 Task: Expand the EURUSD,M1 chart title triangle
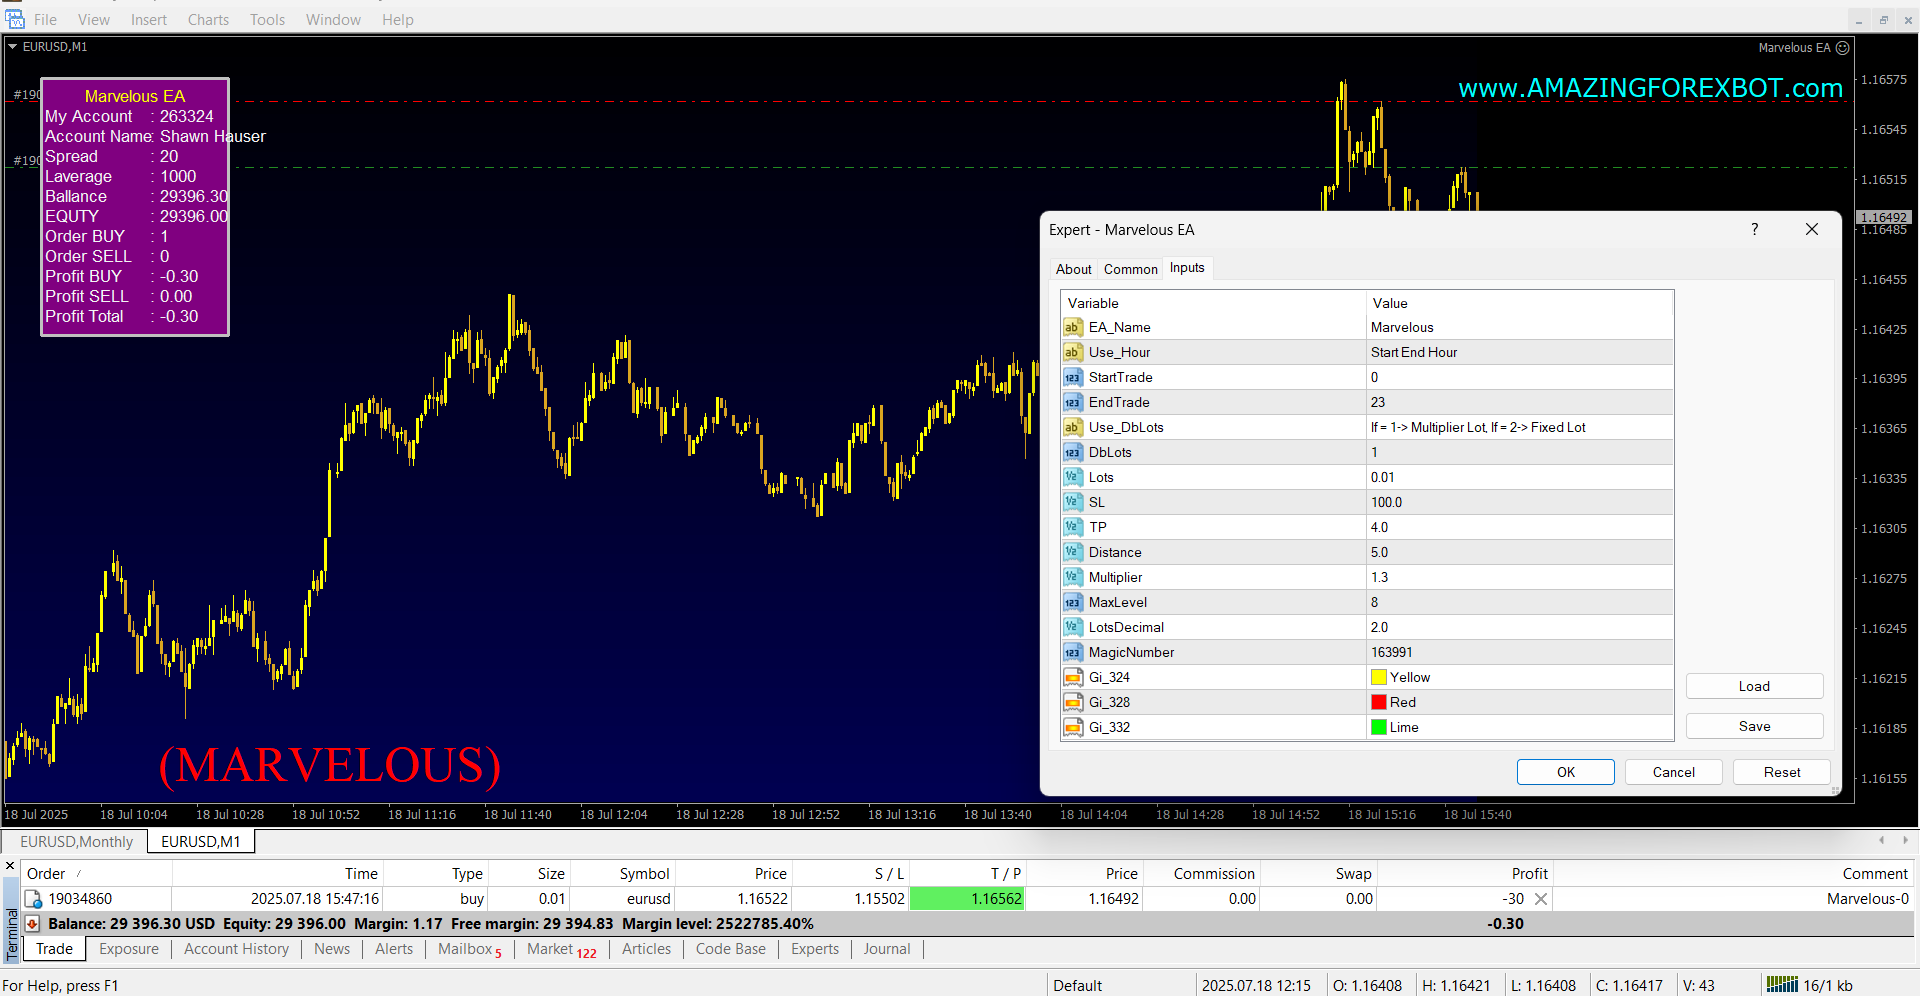point(13,46)
